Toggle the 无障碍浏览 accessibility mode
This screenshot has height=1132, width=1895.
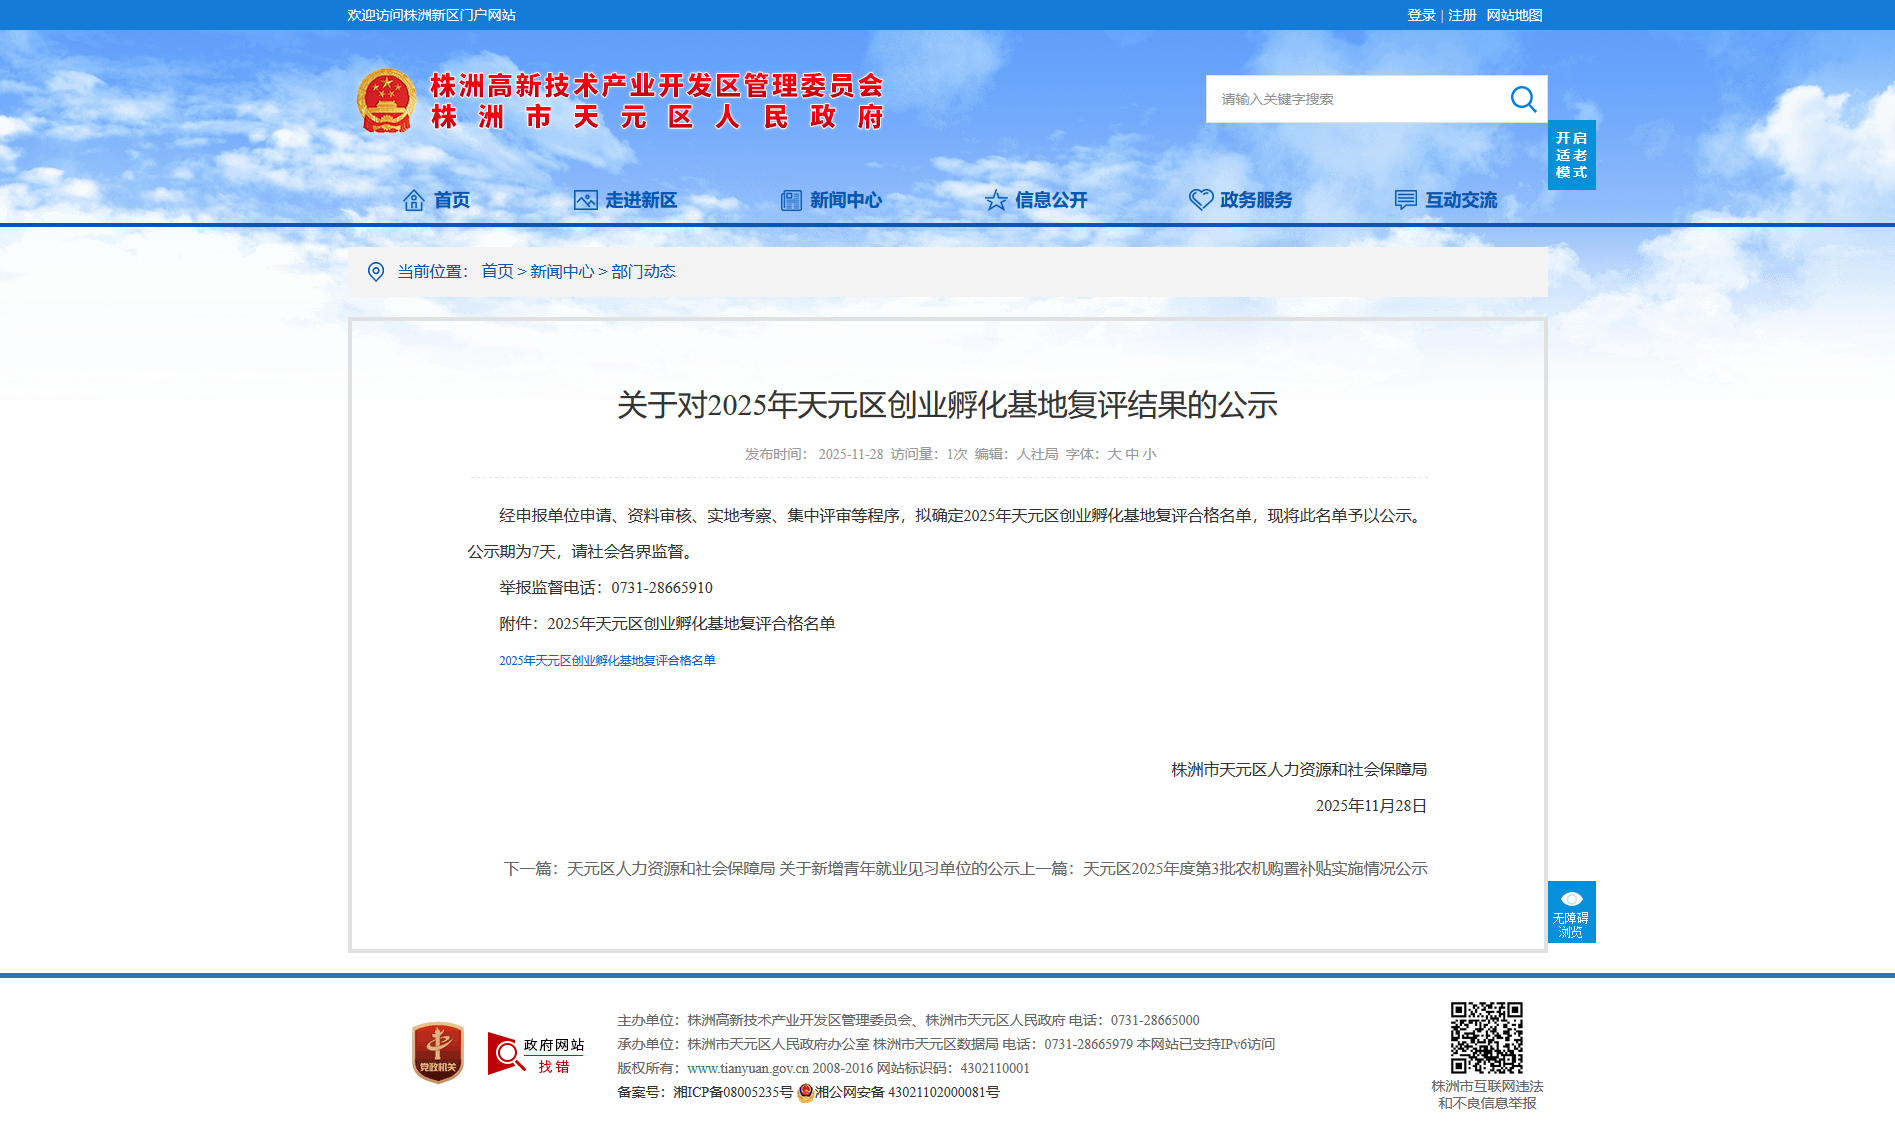[x=1571, y=912]
